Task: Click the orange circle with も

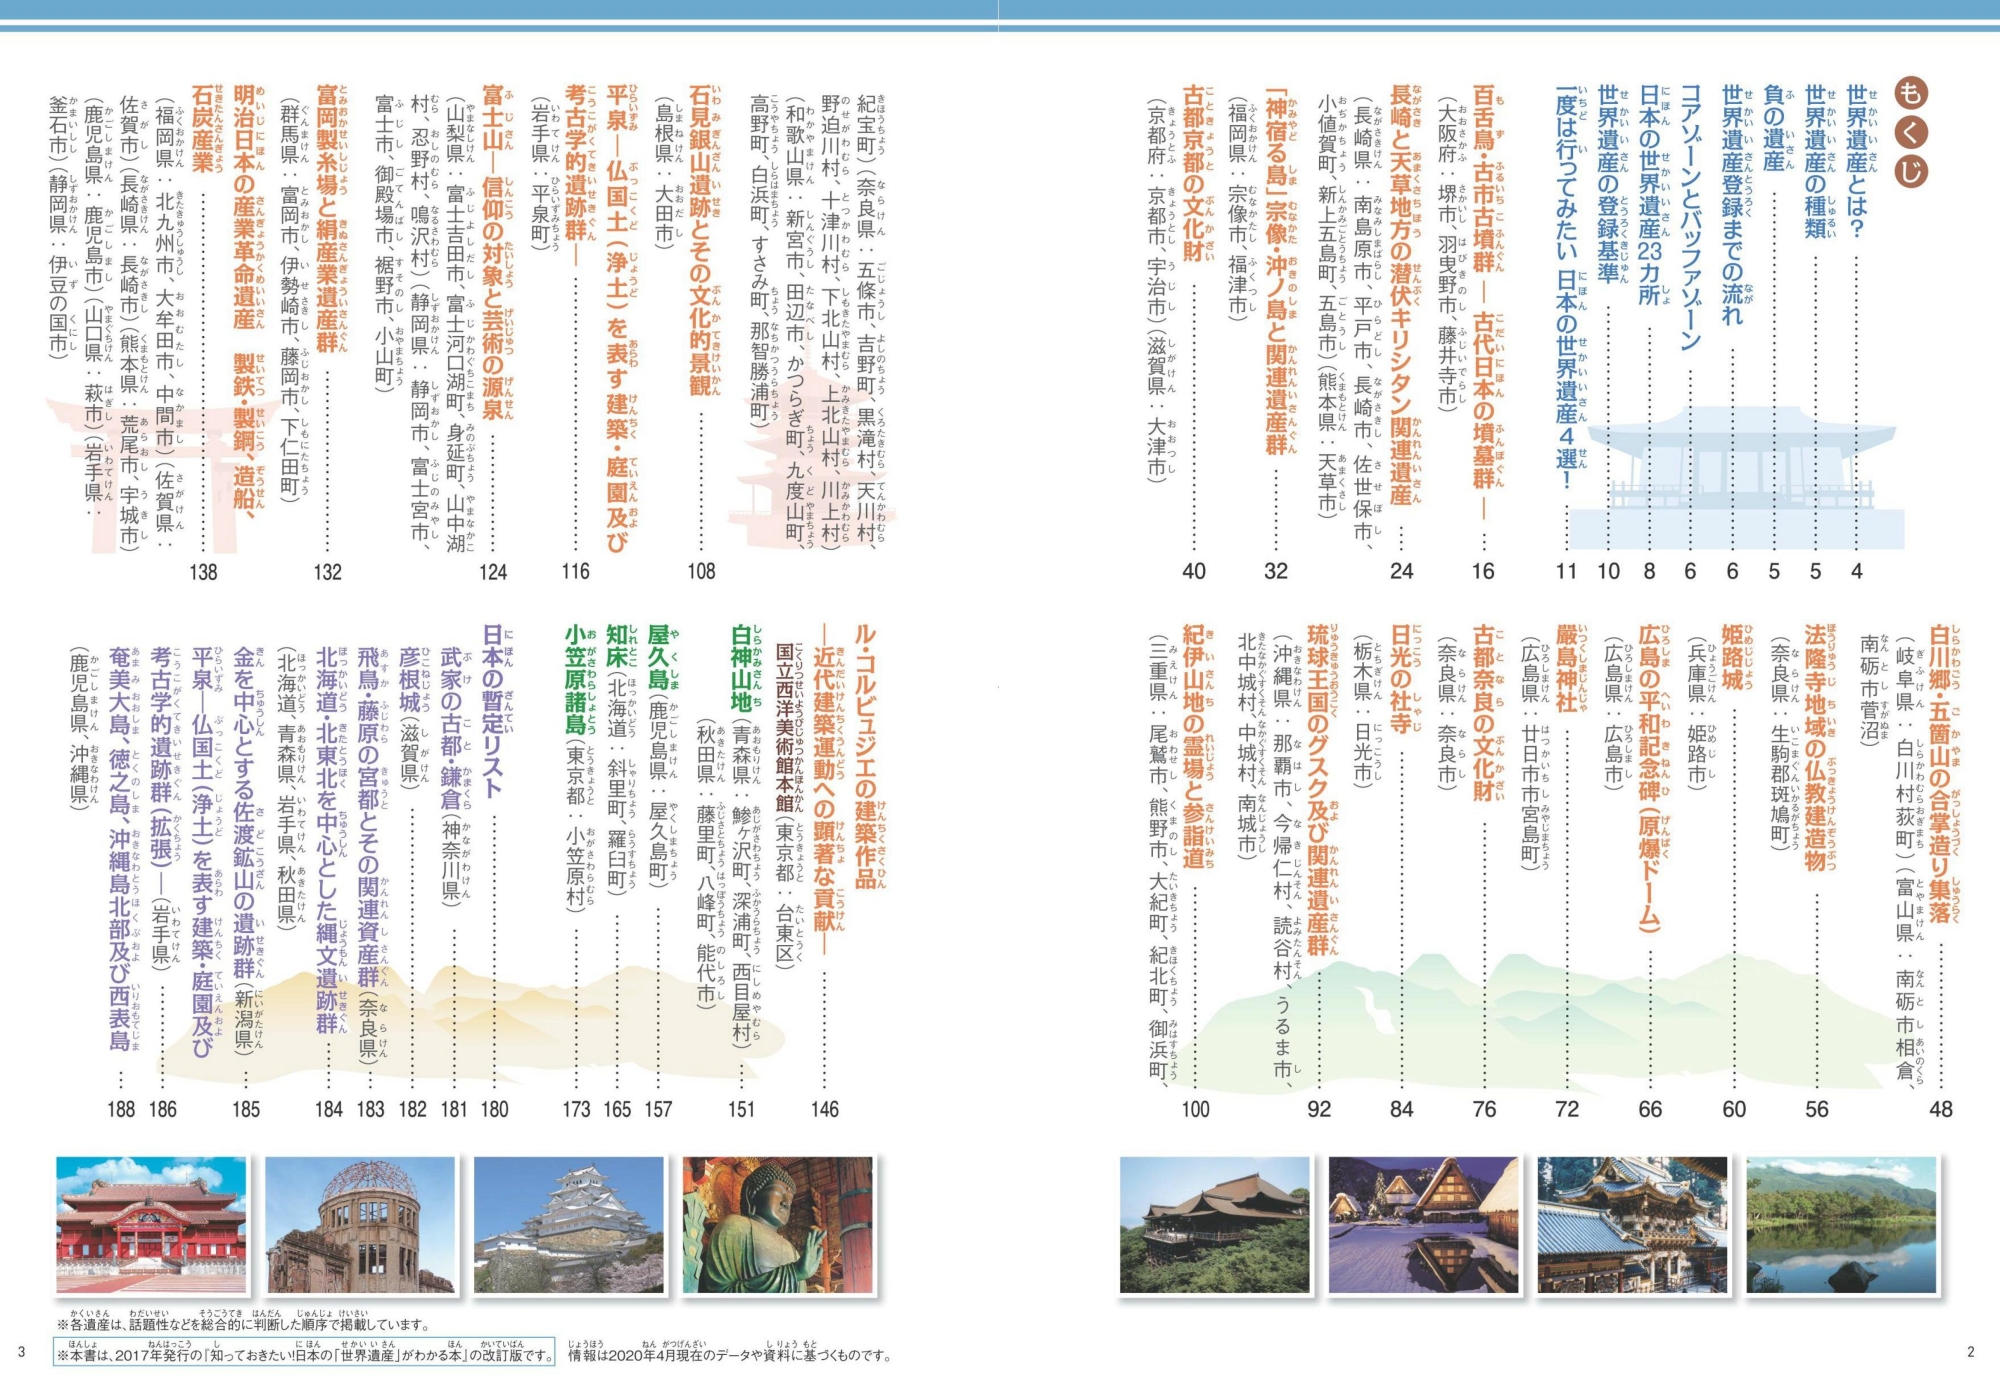Action: (1912, 93)
